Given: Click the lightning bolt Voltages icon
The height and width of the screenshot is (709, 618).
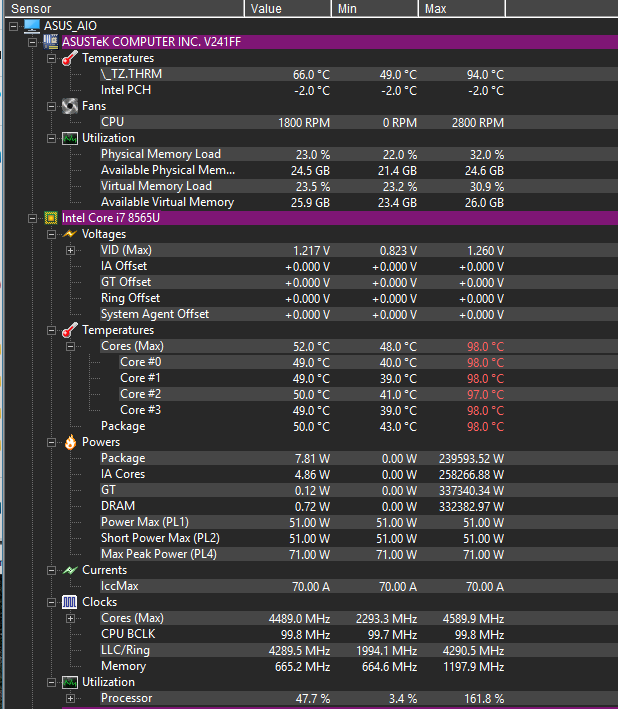Looking at the screenshot, I should coord(70,234).
